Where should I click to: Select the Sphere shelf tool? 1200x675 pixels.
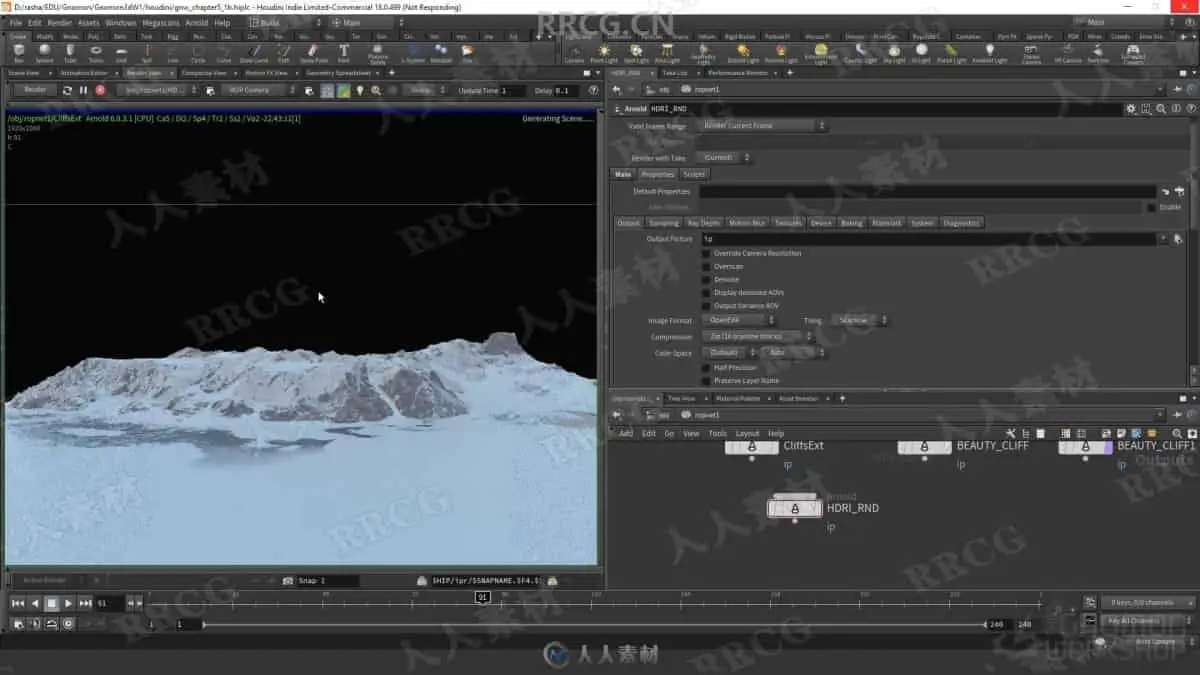point(44,52)
